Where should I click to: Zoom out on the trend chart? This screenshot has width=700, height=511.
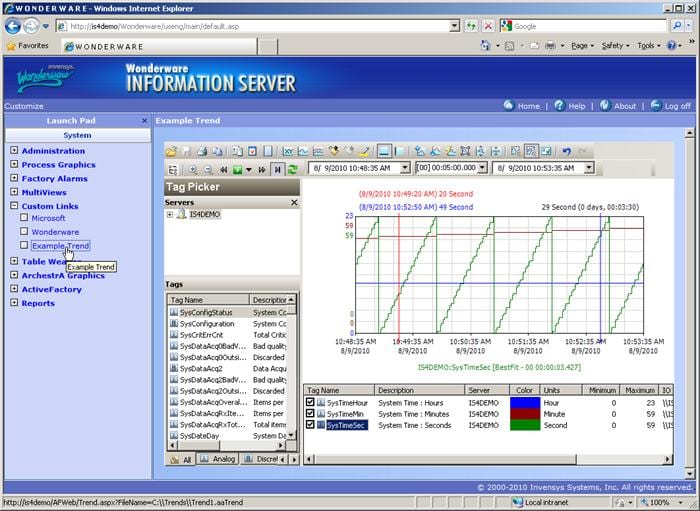pyautogui.click(x=208, y=170)
